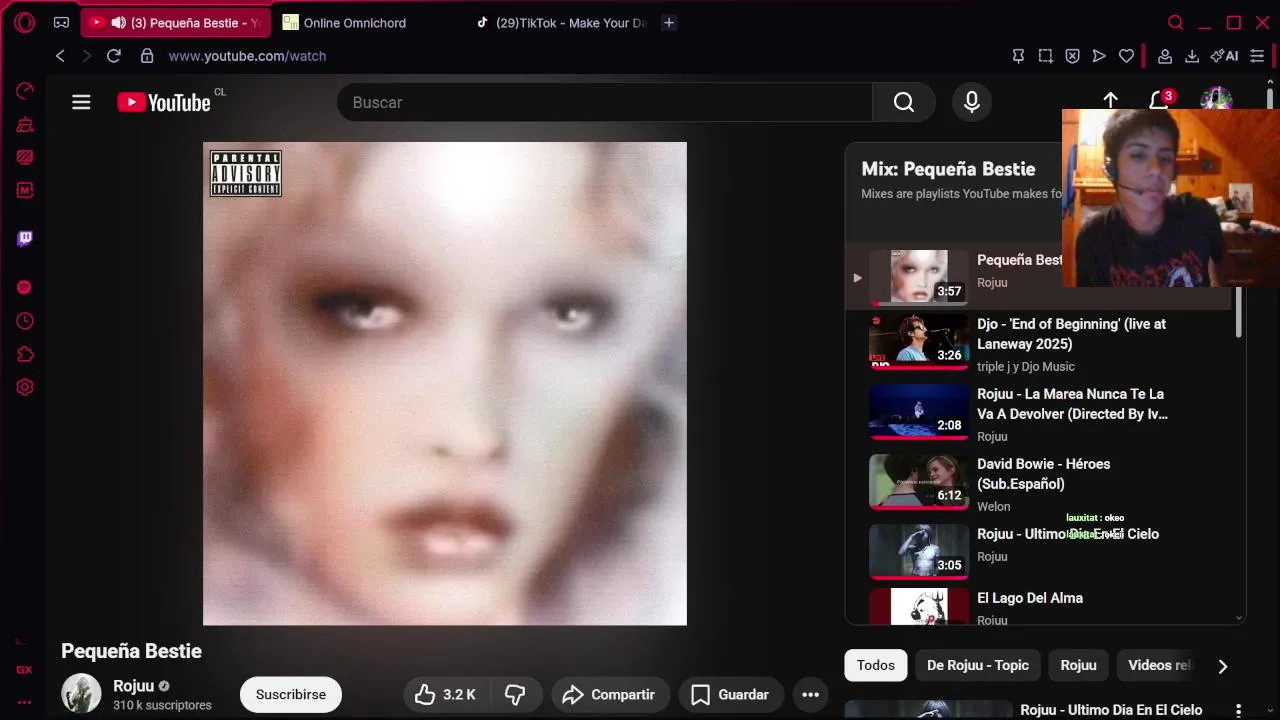This screenshot has height=720, width=1280.
Task: Open the YouTube hamburger guide menu
Action: click(81, 102)
